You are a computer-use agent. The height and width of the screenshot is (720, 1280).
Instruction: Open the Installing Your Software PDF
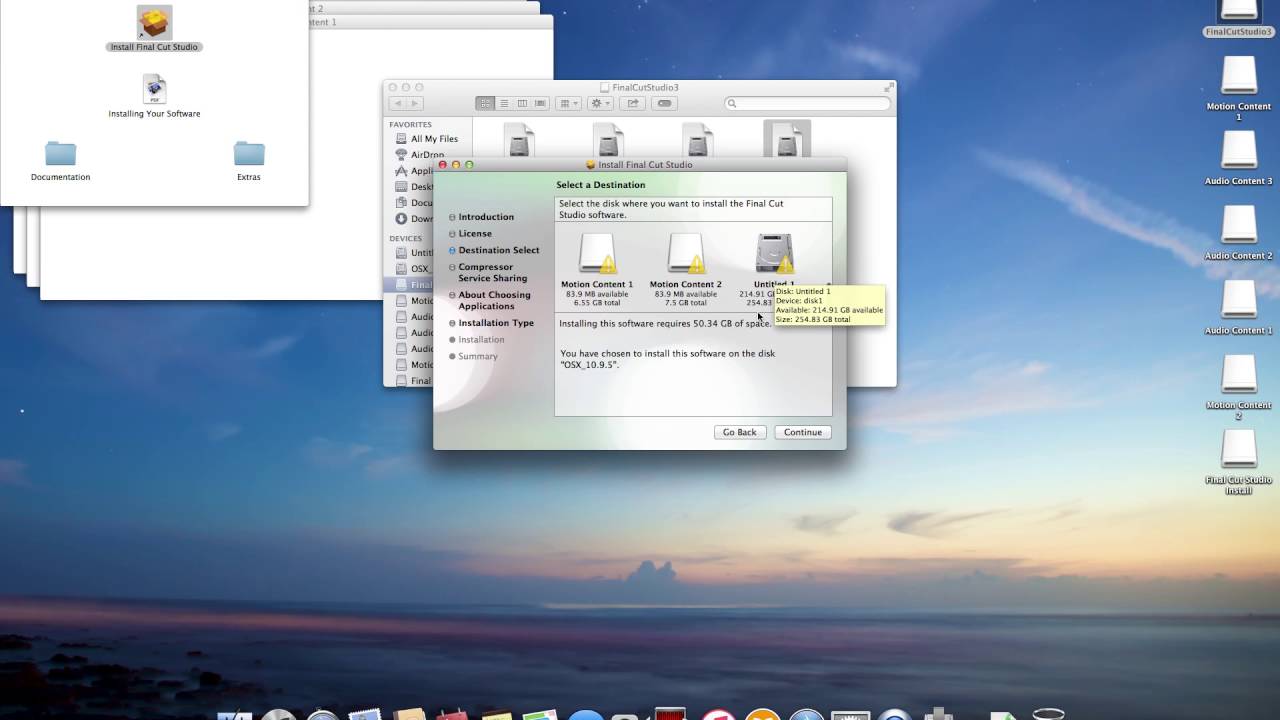coord(154,89)
